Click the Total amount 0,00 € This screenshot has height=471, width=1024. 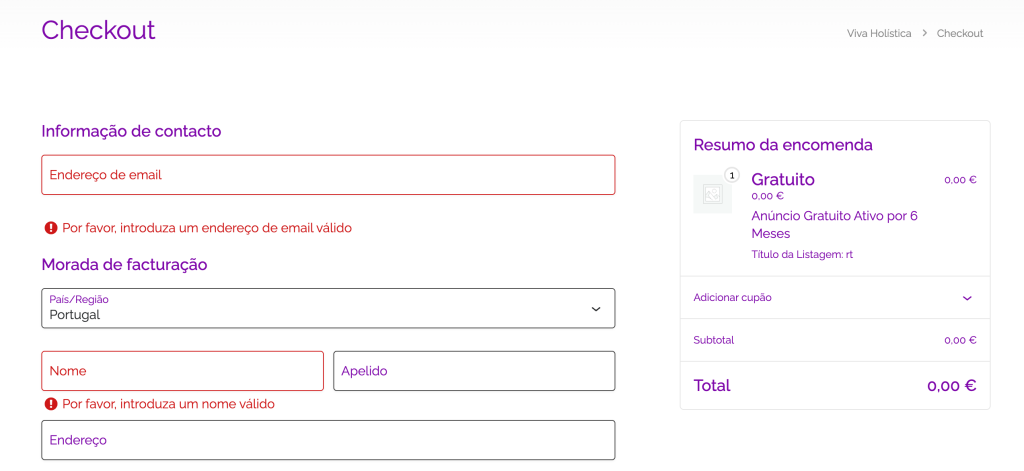pyautogui.click(x=951, y=386)
